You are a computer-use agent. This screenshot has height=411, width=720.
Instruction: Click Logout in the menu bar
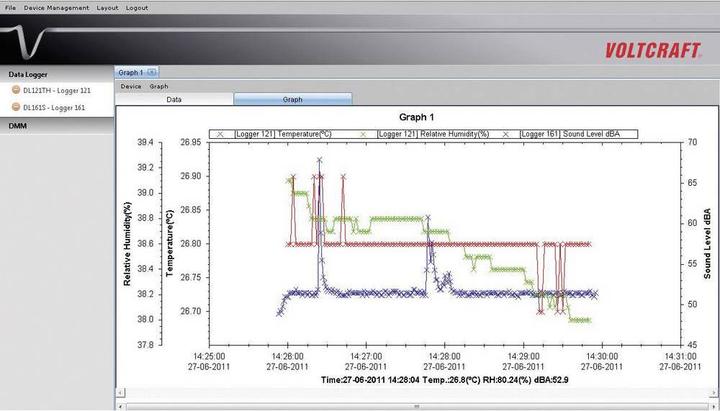pyautogui.click(x=137, y=7)
